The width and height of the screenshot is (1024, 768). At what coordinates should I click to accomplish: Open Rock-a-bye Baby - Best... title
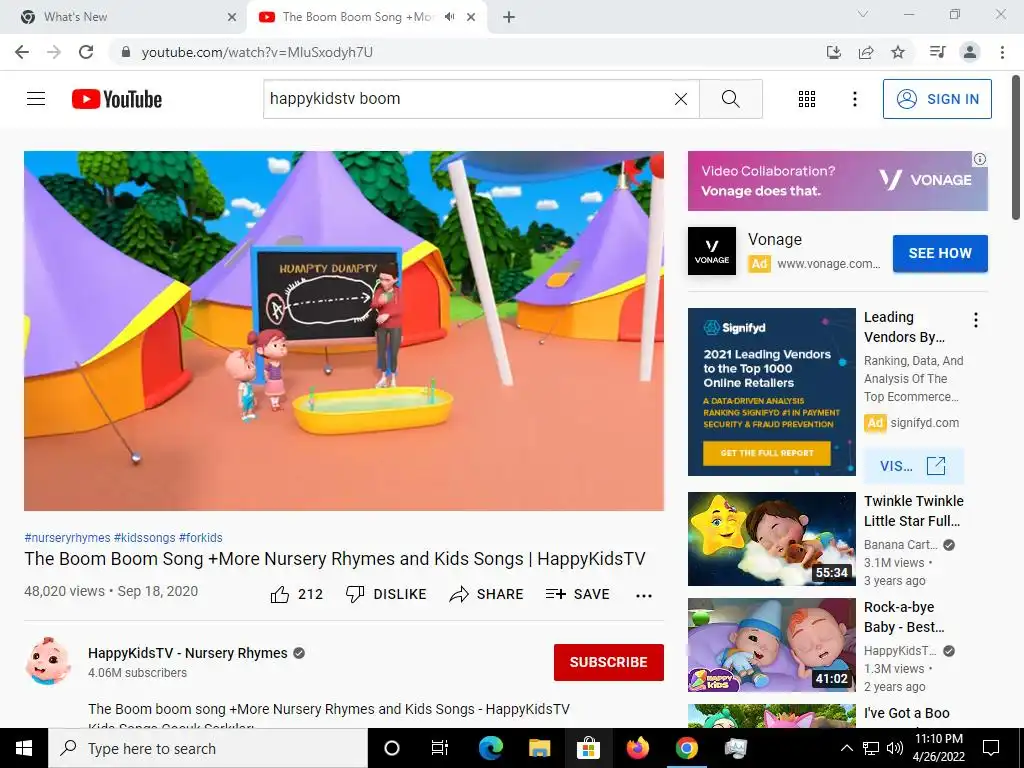tap(904, 617)
